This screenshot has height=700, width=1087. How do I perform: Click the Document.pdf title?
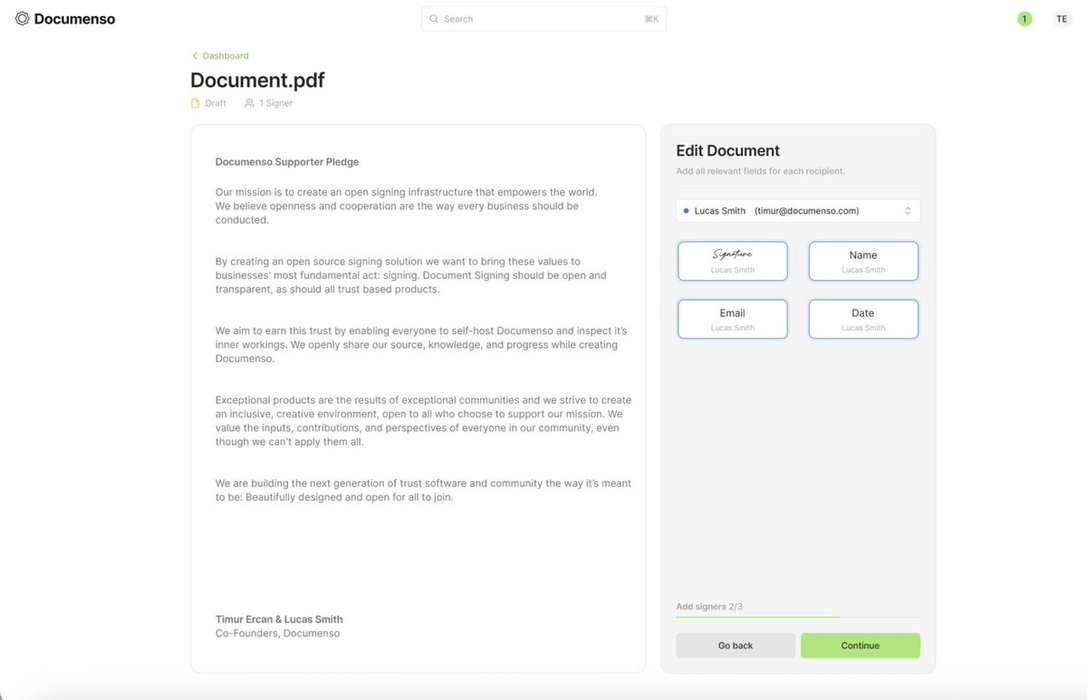click(257, 80)
